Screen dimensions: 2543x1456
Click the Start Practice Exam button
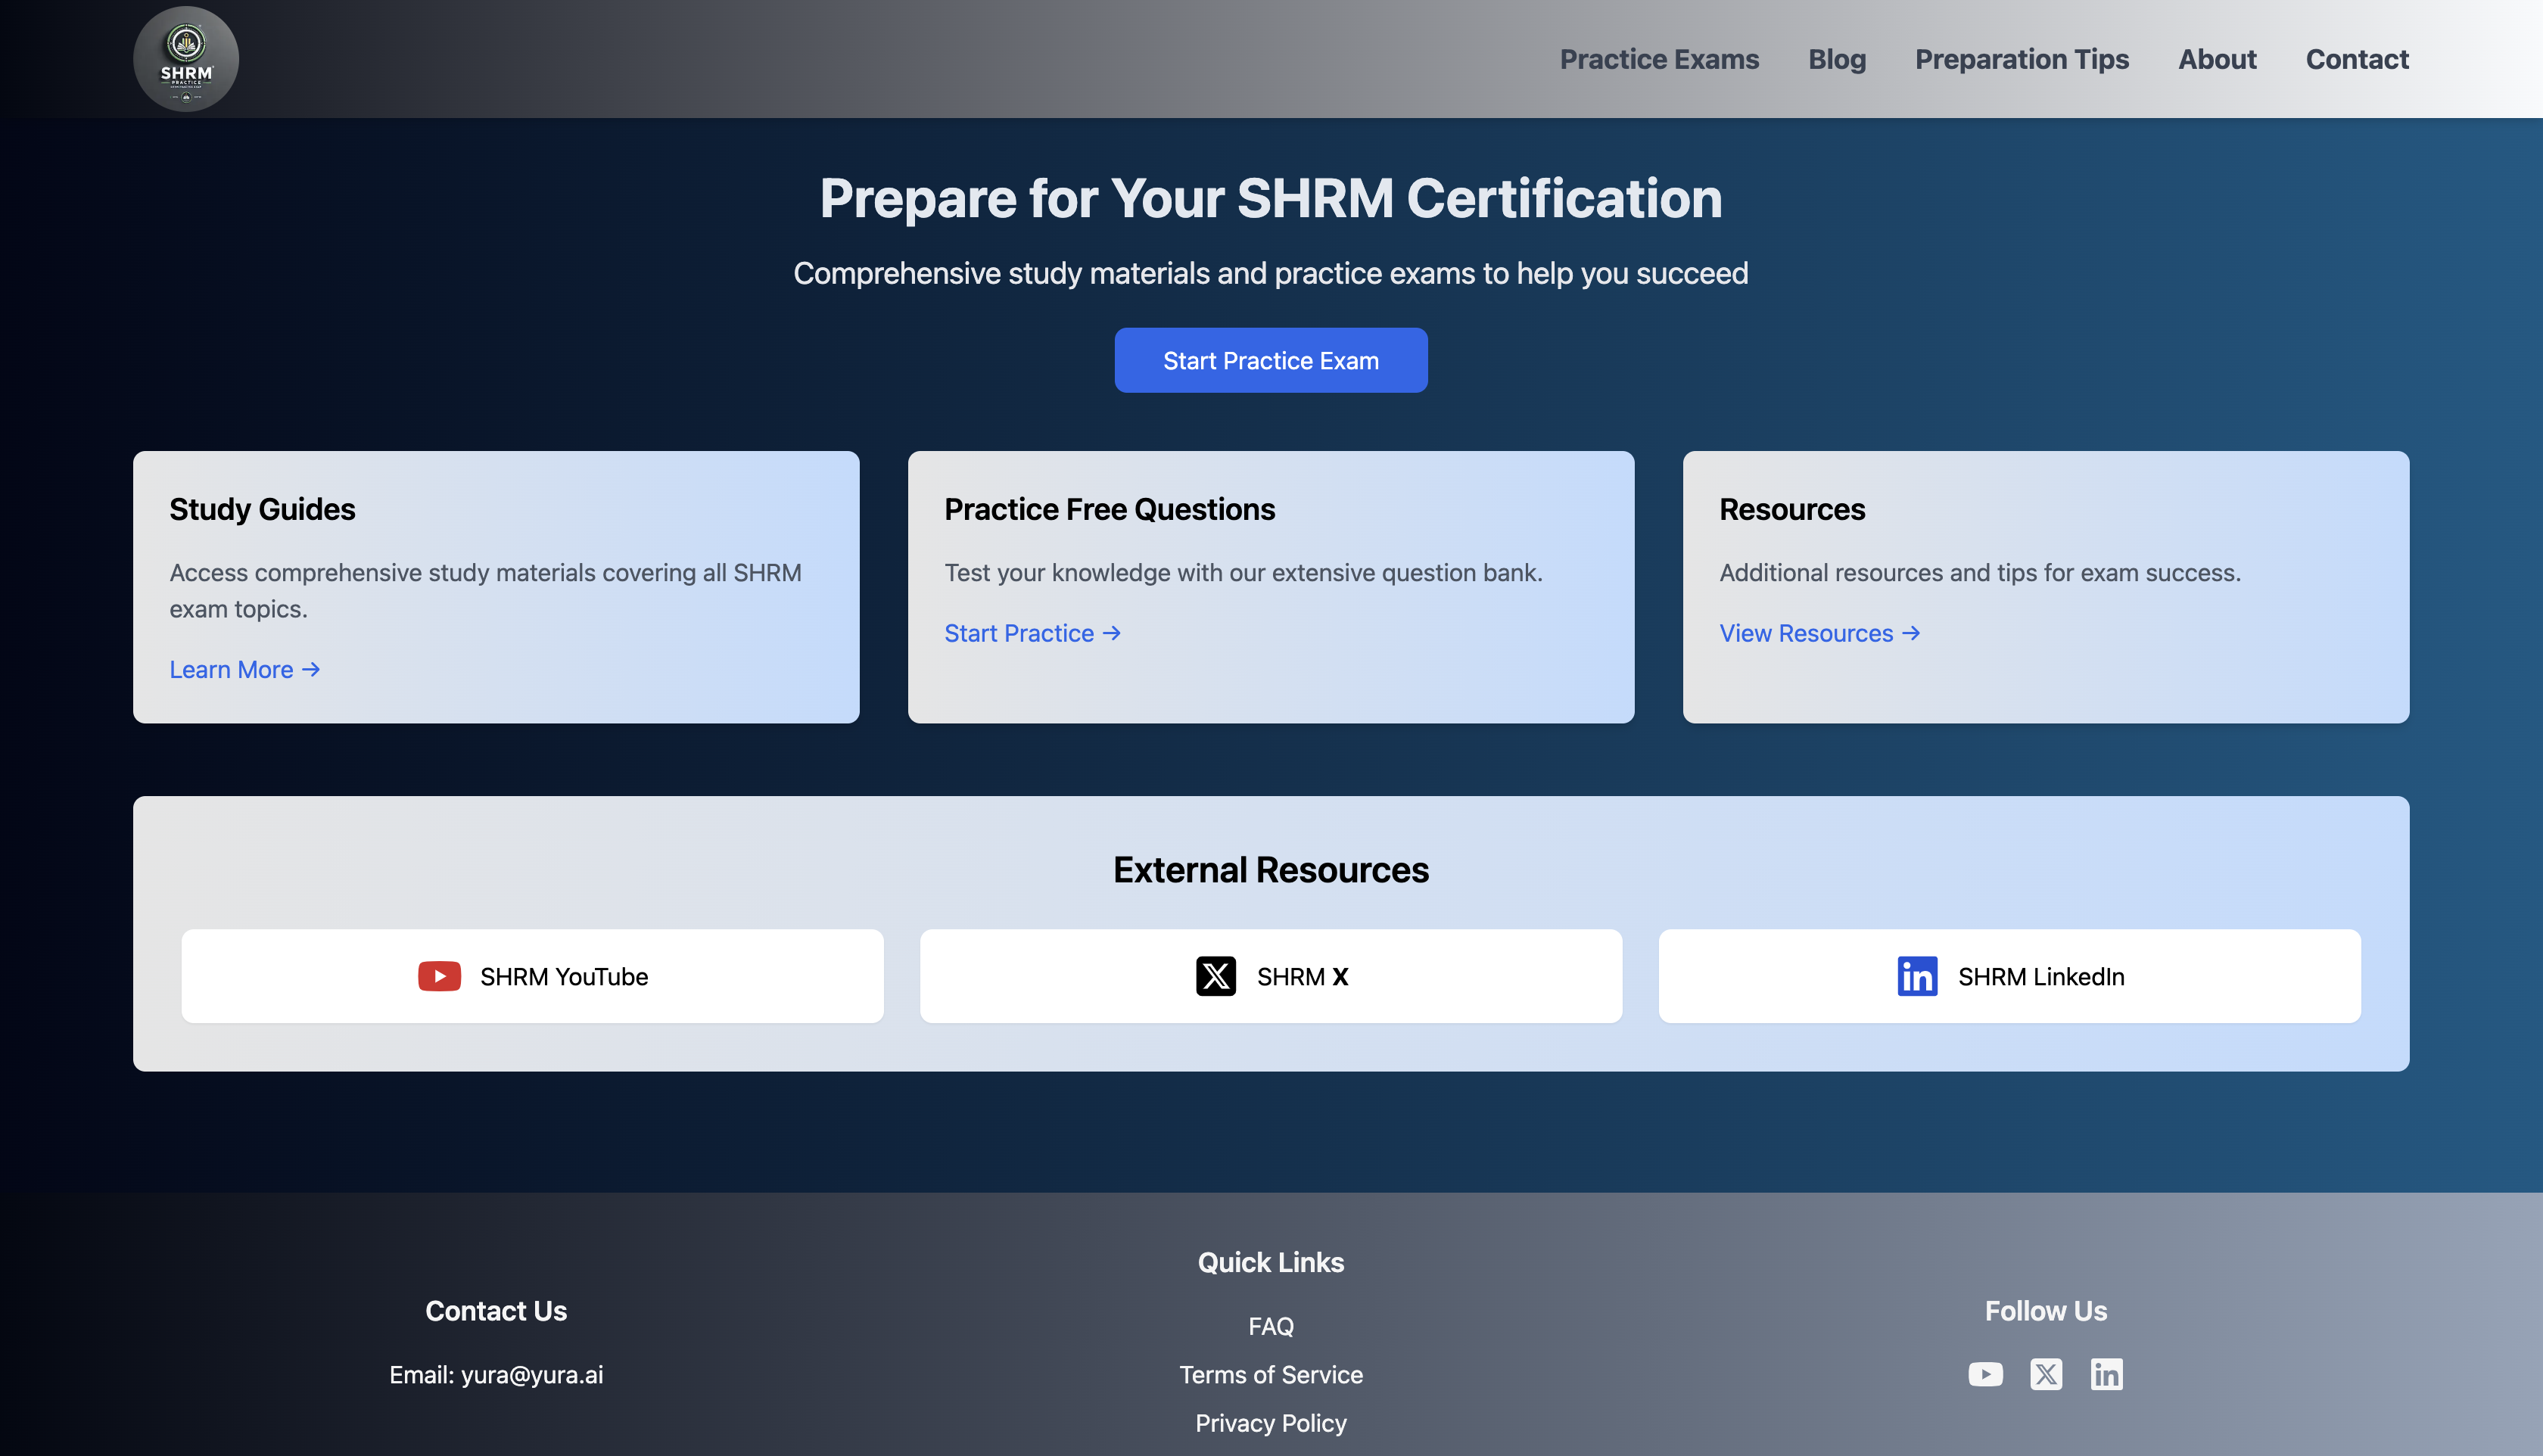[x=1271, y=360]
